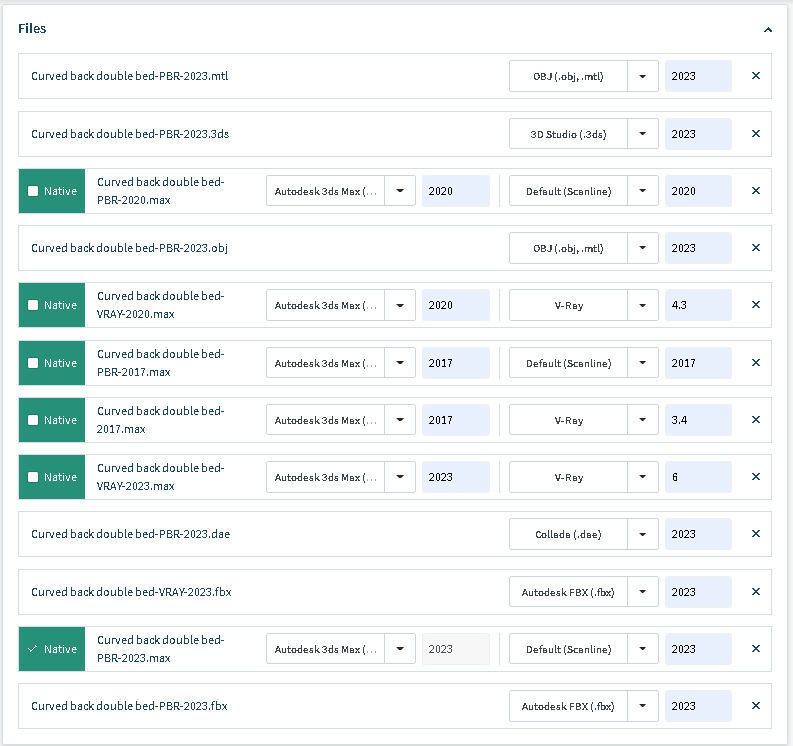Delete the PBR-2017.max file entry
The height and width of the screenshot is (746, 793).
[x=755, y=363]
